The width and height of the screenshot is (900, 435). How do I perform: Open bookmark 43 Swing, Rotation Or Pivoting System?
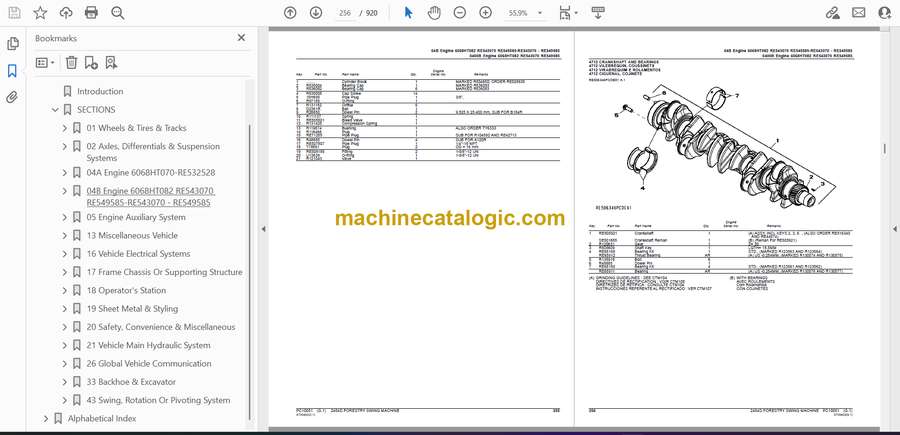tap(158, 401)
